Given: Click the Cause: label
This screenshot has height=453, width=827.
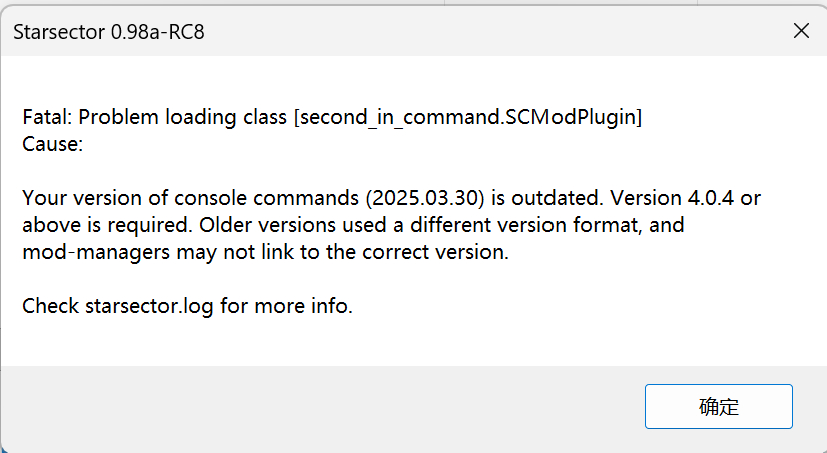Looking at the screenshot, I should tap(52, 144).
